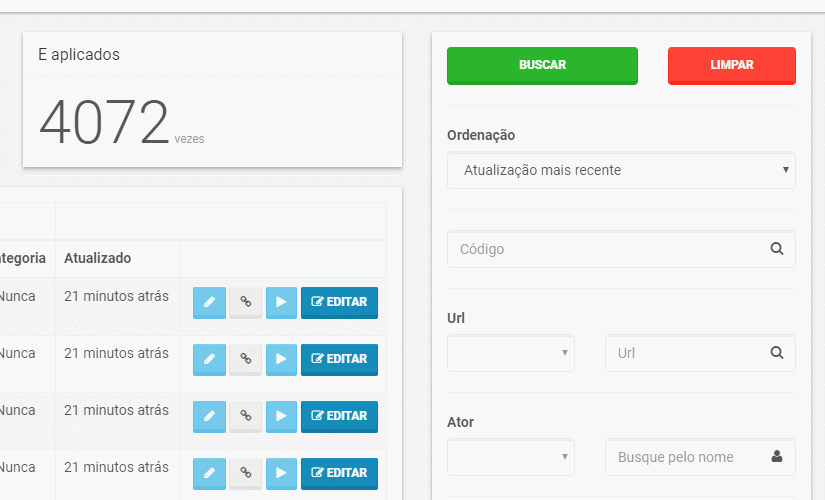Click the play icon in the fourth row

point(281,473)
